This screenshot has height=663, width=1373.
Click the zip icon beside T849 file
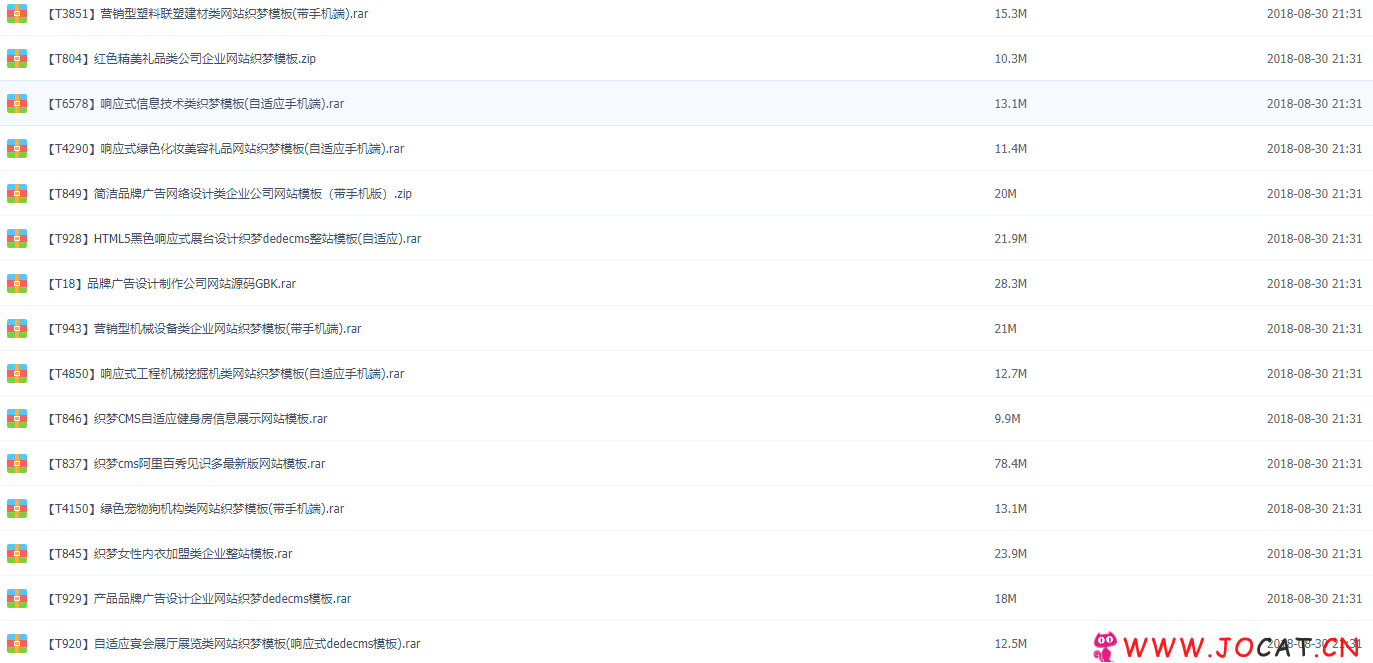(17, 194)
